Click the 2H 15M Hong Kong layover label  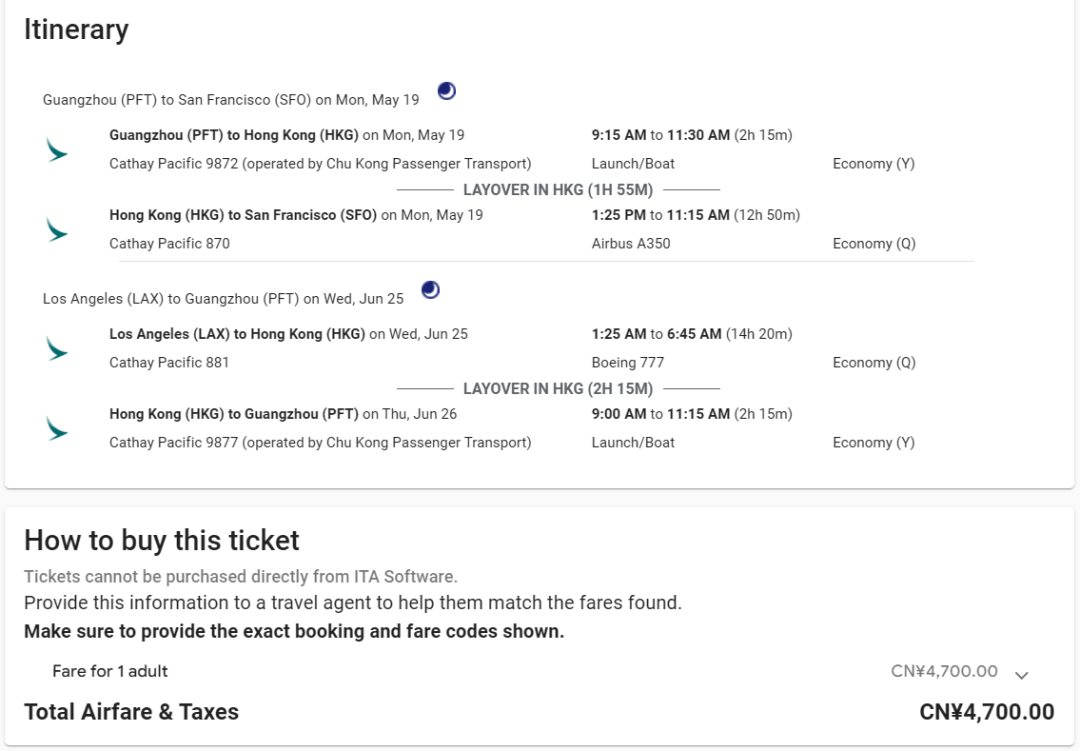[557, 389]
